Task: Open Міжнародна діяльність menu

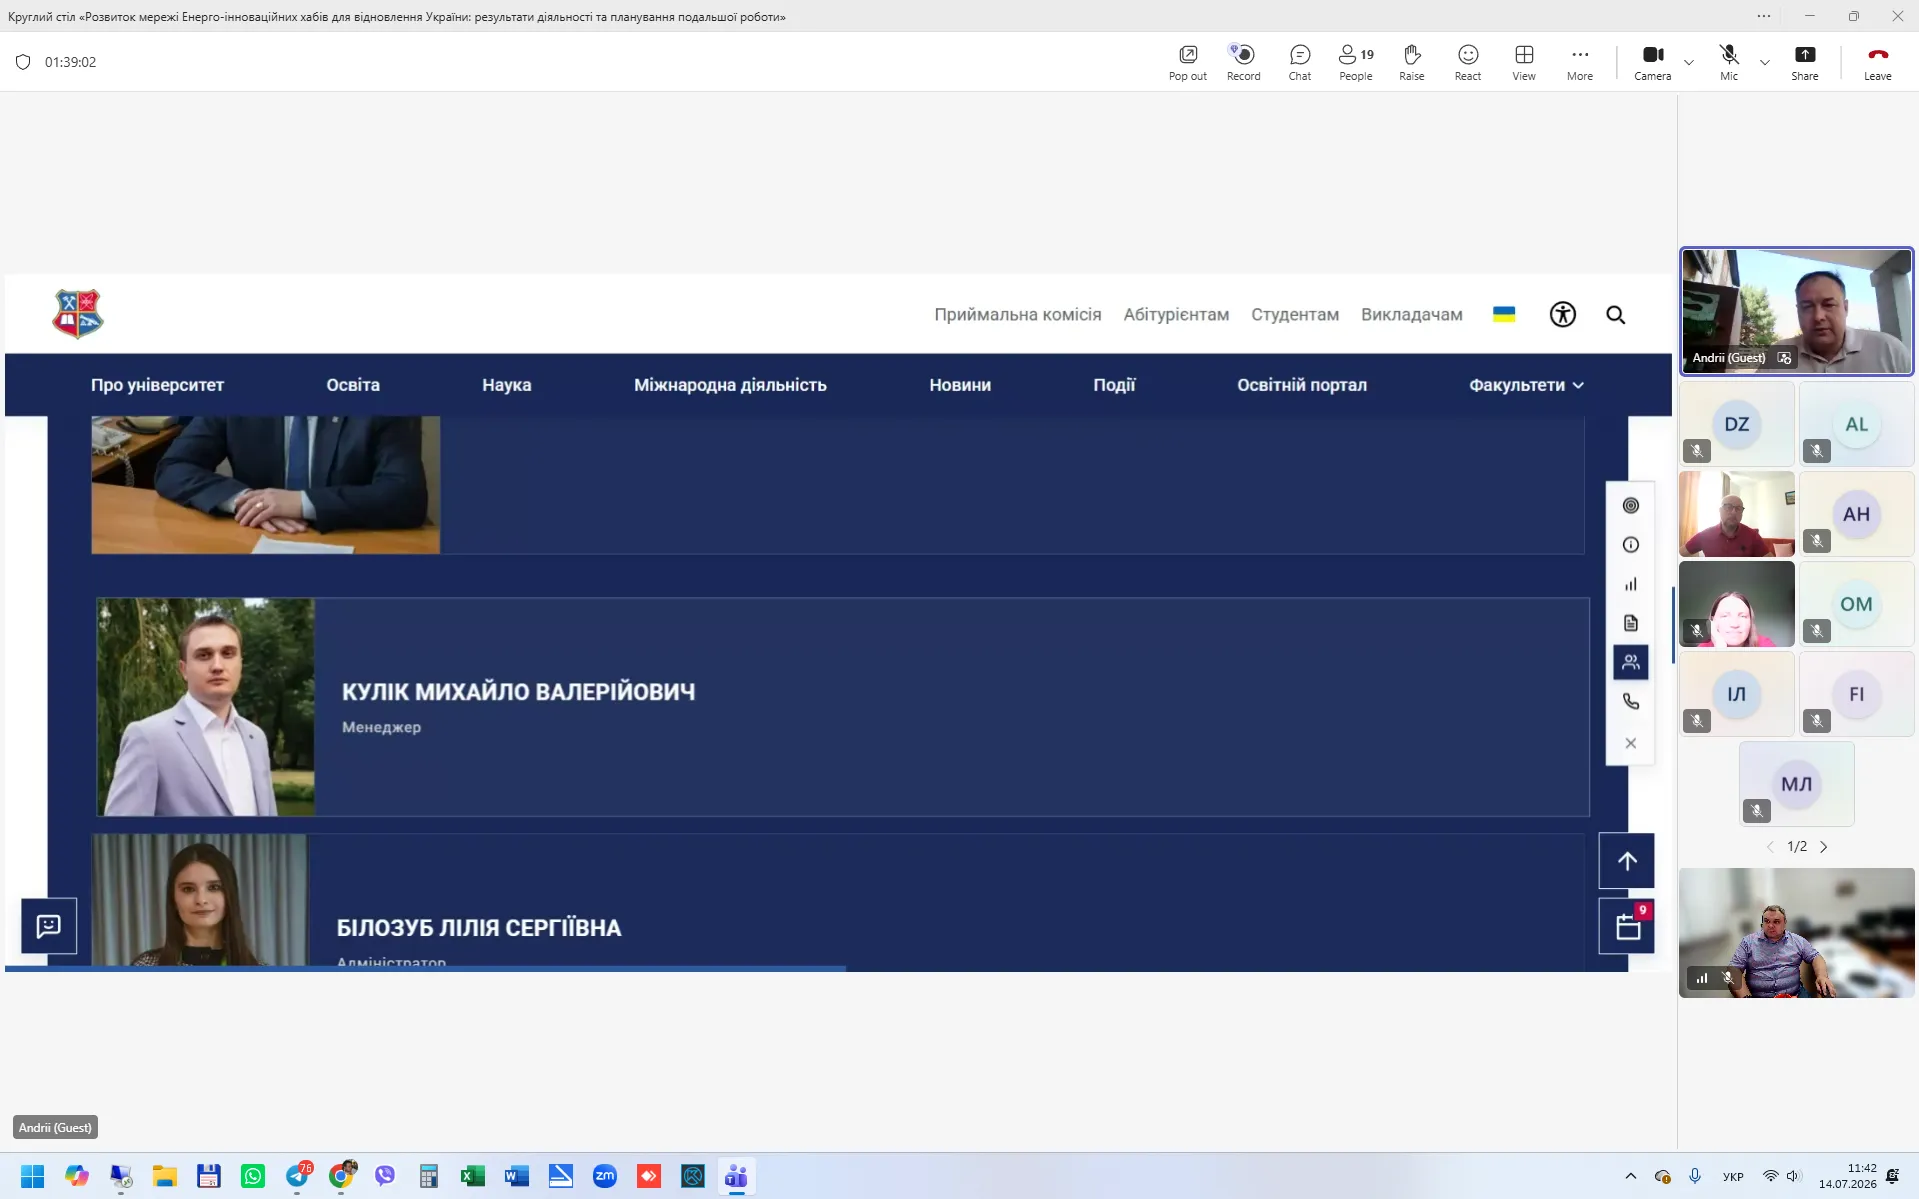Action: (x=730, y=385)
